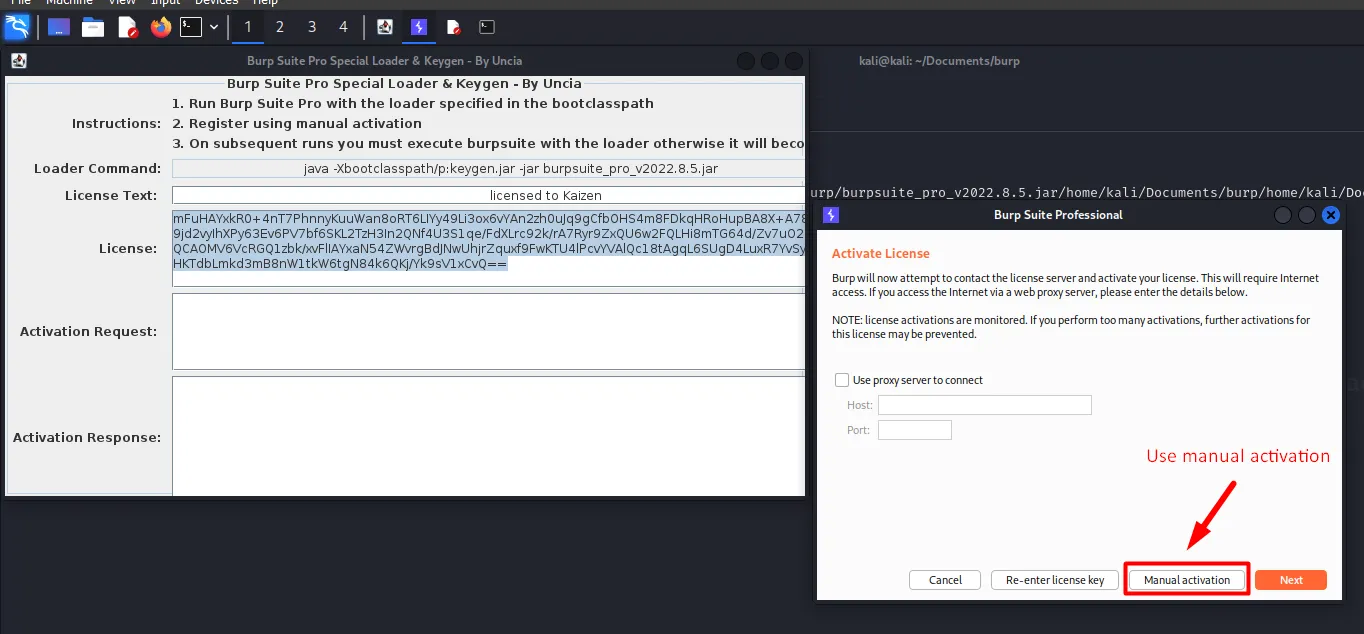
Task: Click the 'Port:' label in Burp dialog
Action: click(860, 430)
